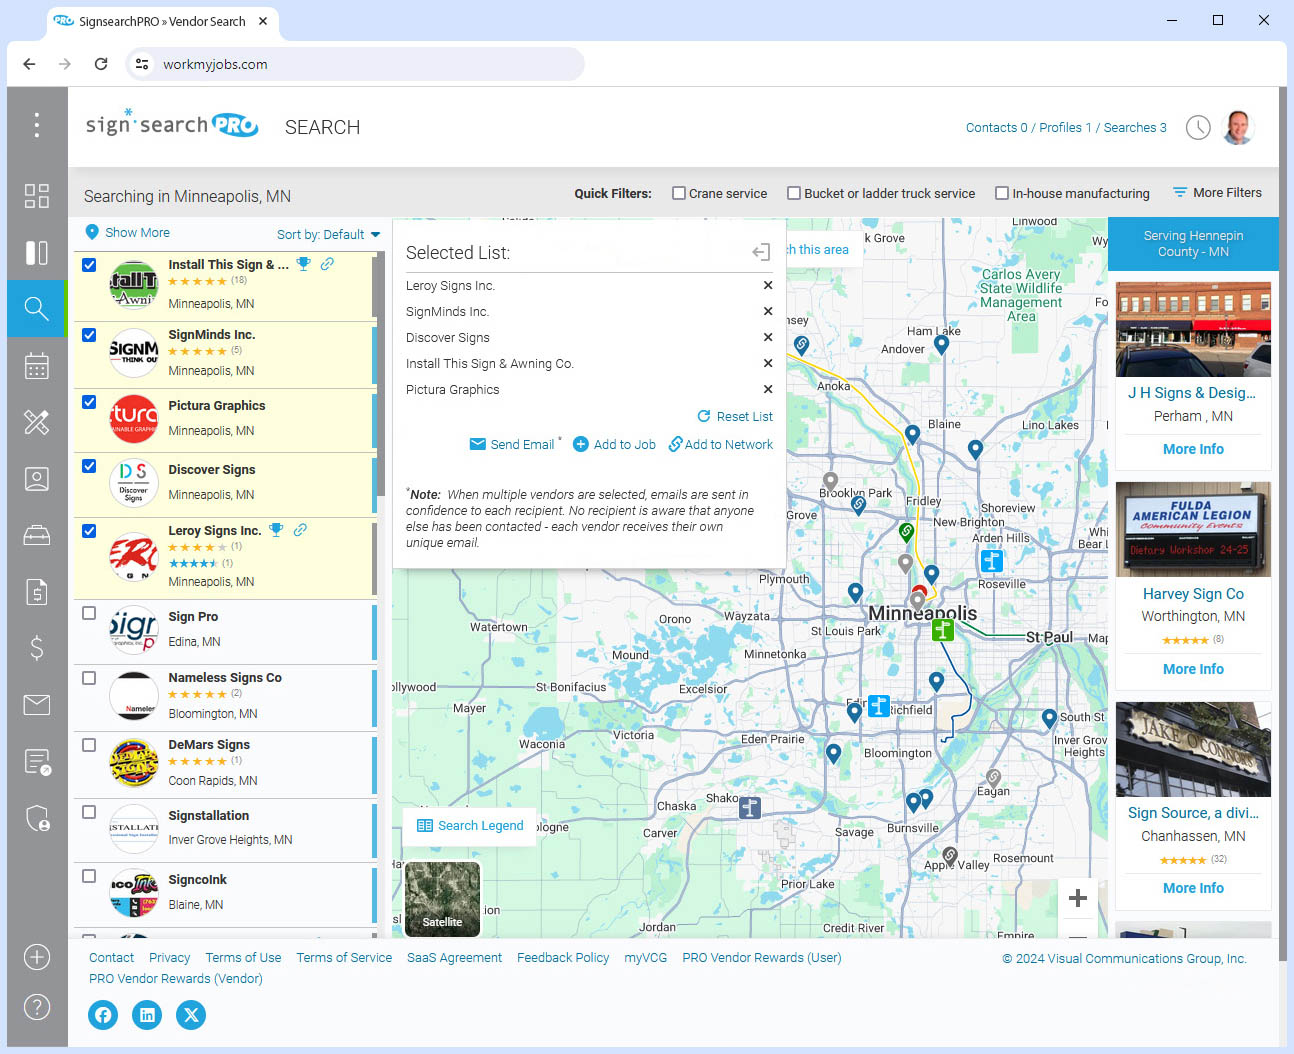The width and height of the screenshot is (1294, 1054).
Task: Select the magnifier Search sidebar icon
Action: [x=37, y=308]
